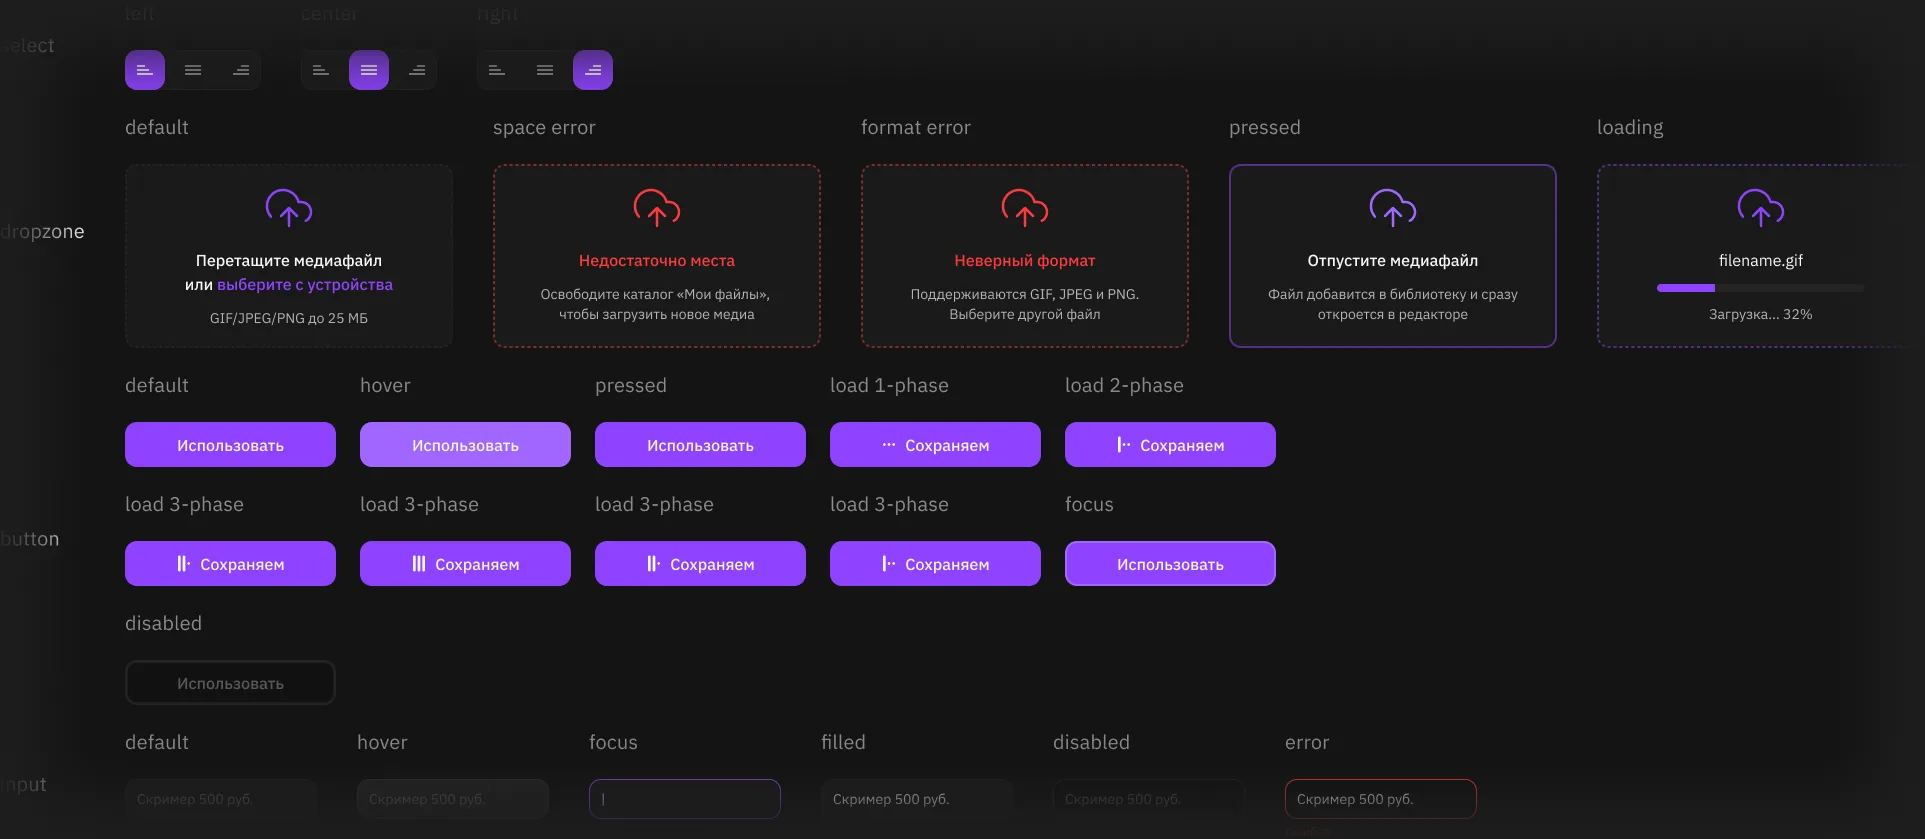Choose right alignment in the group with left active
The image size is (1925, 839).
pos(241,70)
